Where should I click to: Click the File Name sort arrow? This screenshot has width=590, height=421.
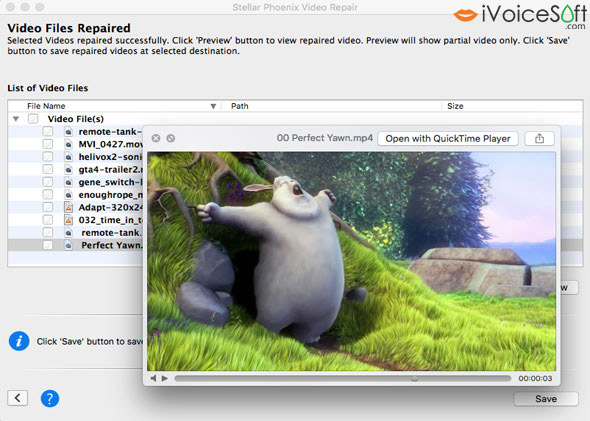tap(213, 106)
